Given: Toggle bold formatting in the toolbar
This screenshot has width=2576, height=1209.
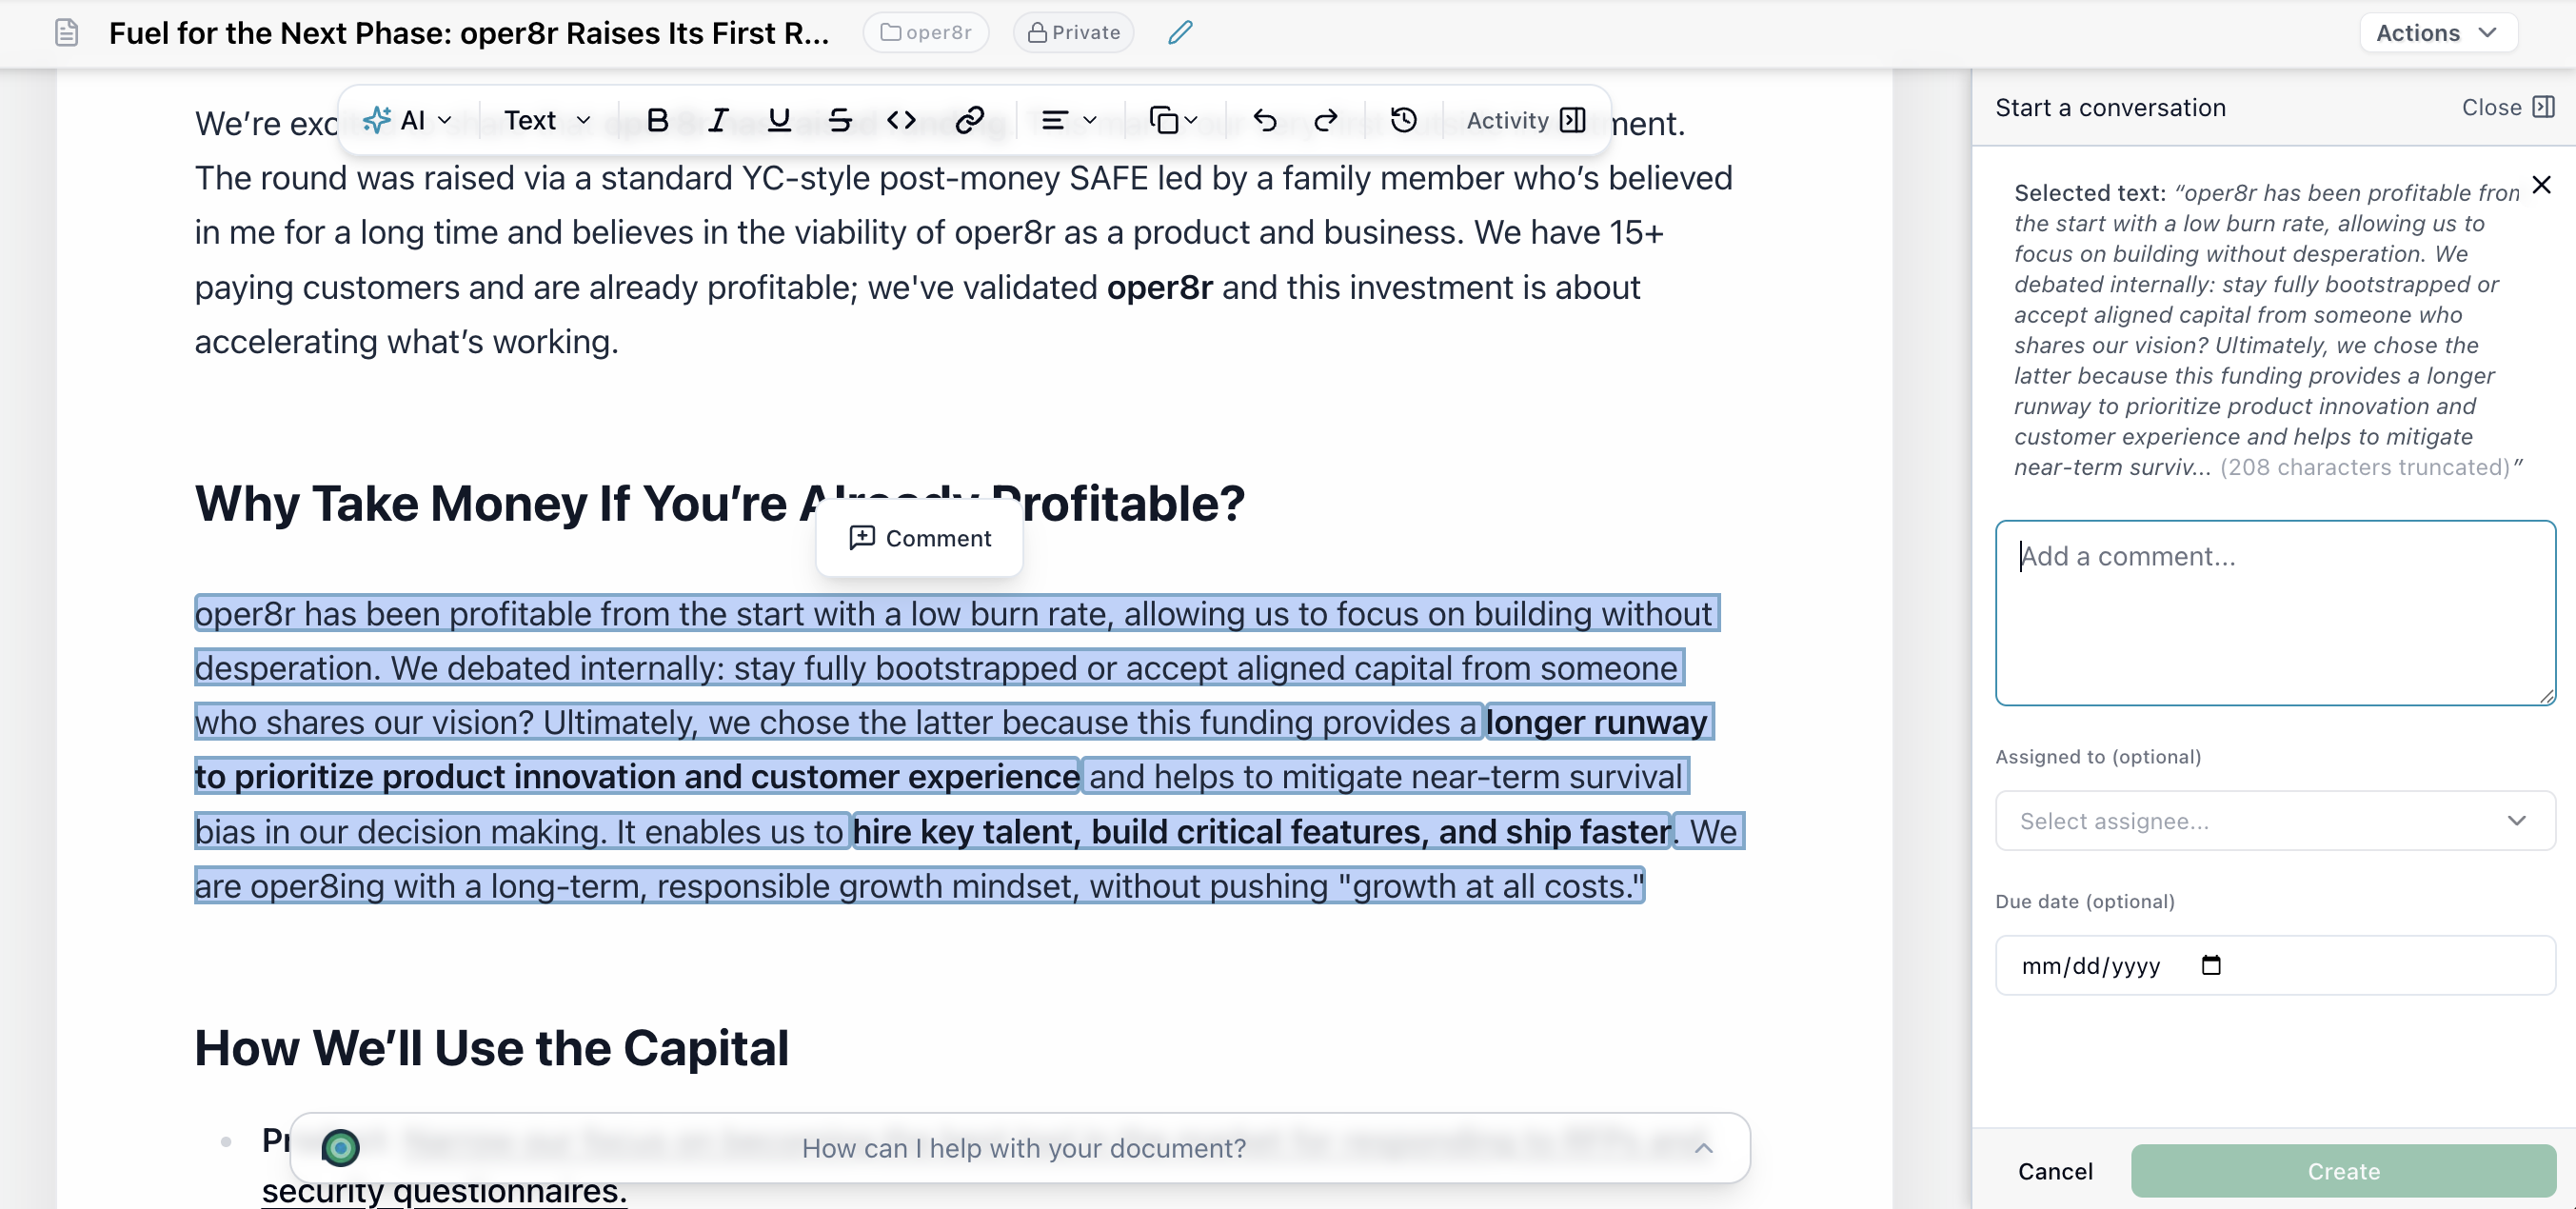Looking at the screenshot, I should click(658, 120).
